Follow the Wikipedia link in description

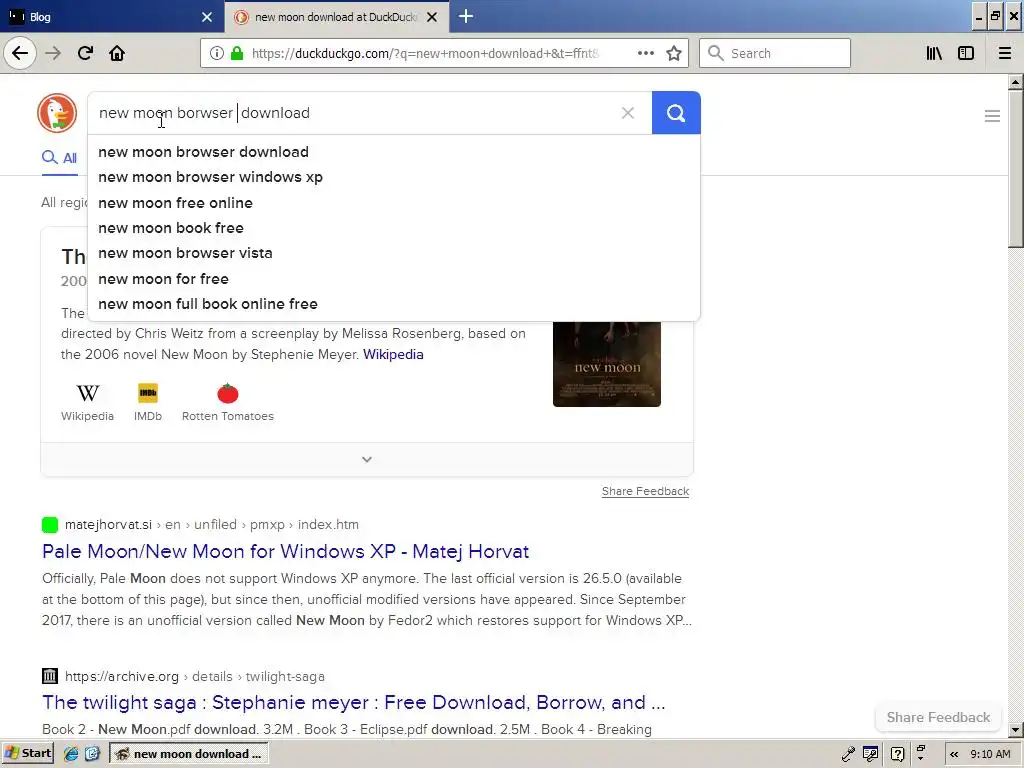click(393, 354)
